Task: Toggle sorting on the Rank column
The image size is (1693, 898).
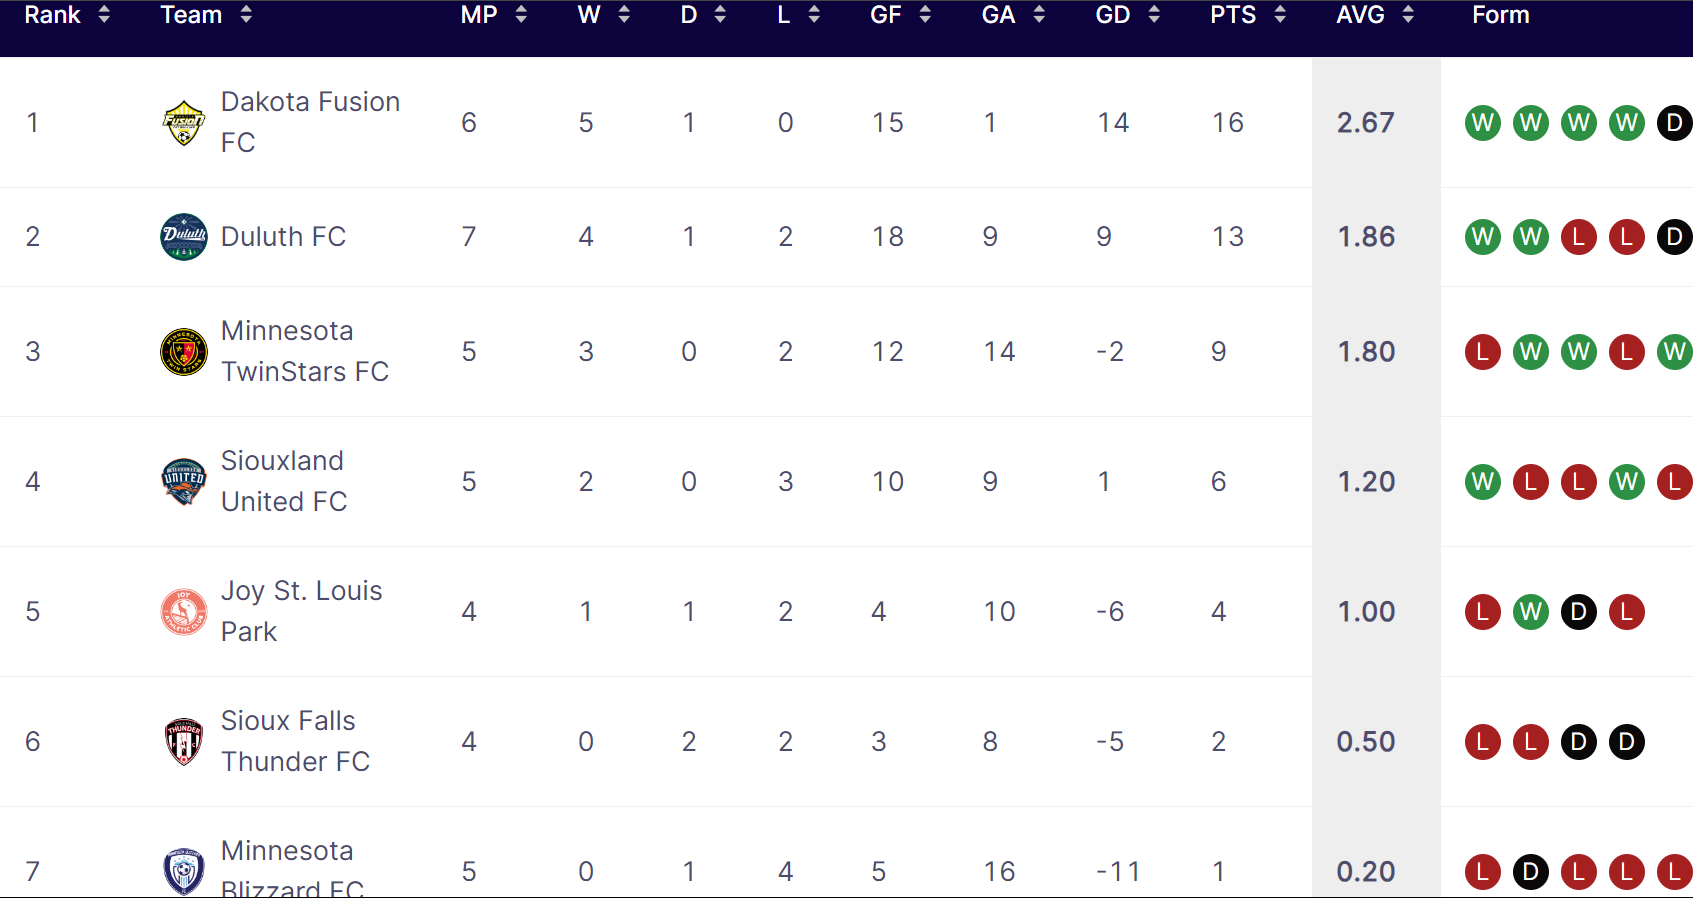Action: click(x=106, y=15)
